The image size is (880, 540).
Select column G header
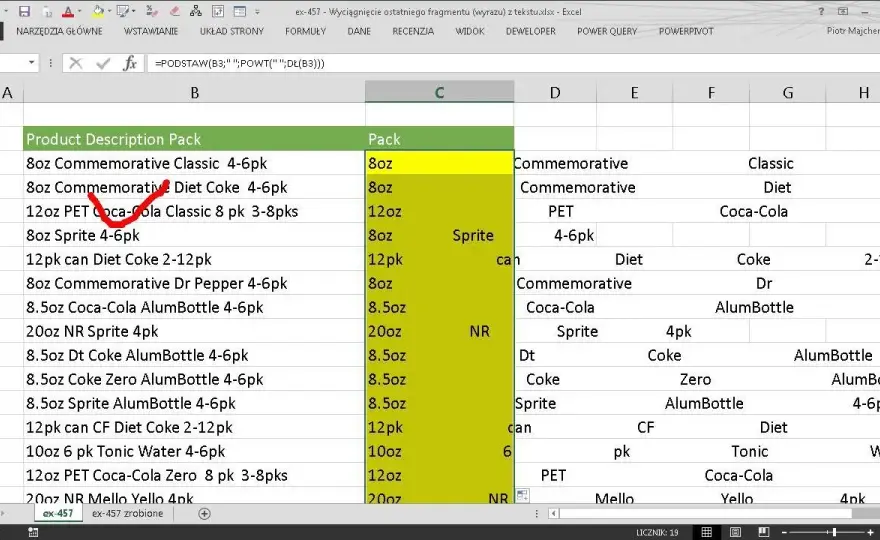(787, 92)
